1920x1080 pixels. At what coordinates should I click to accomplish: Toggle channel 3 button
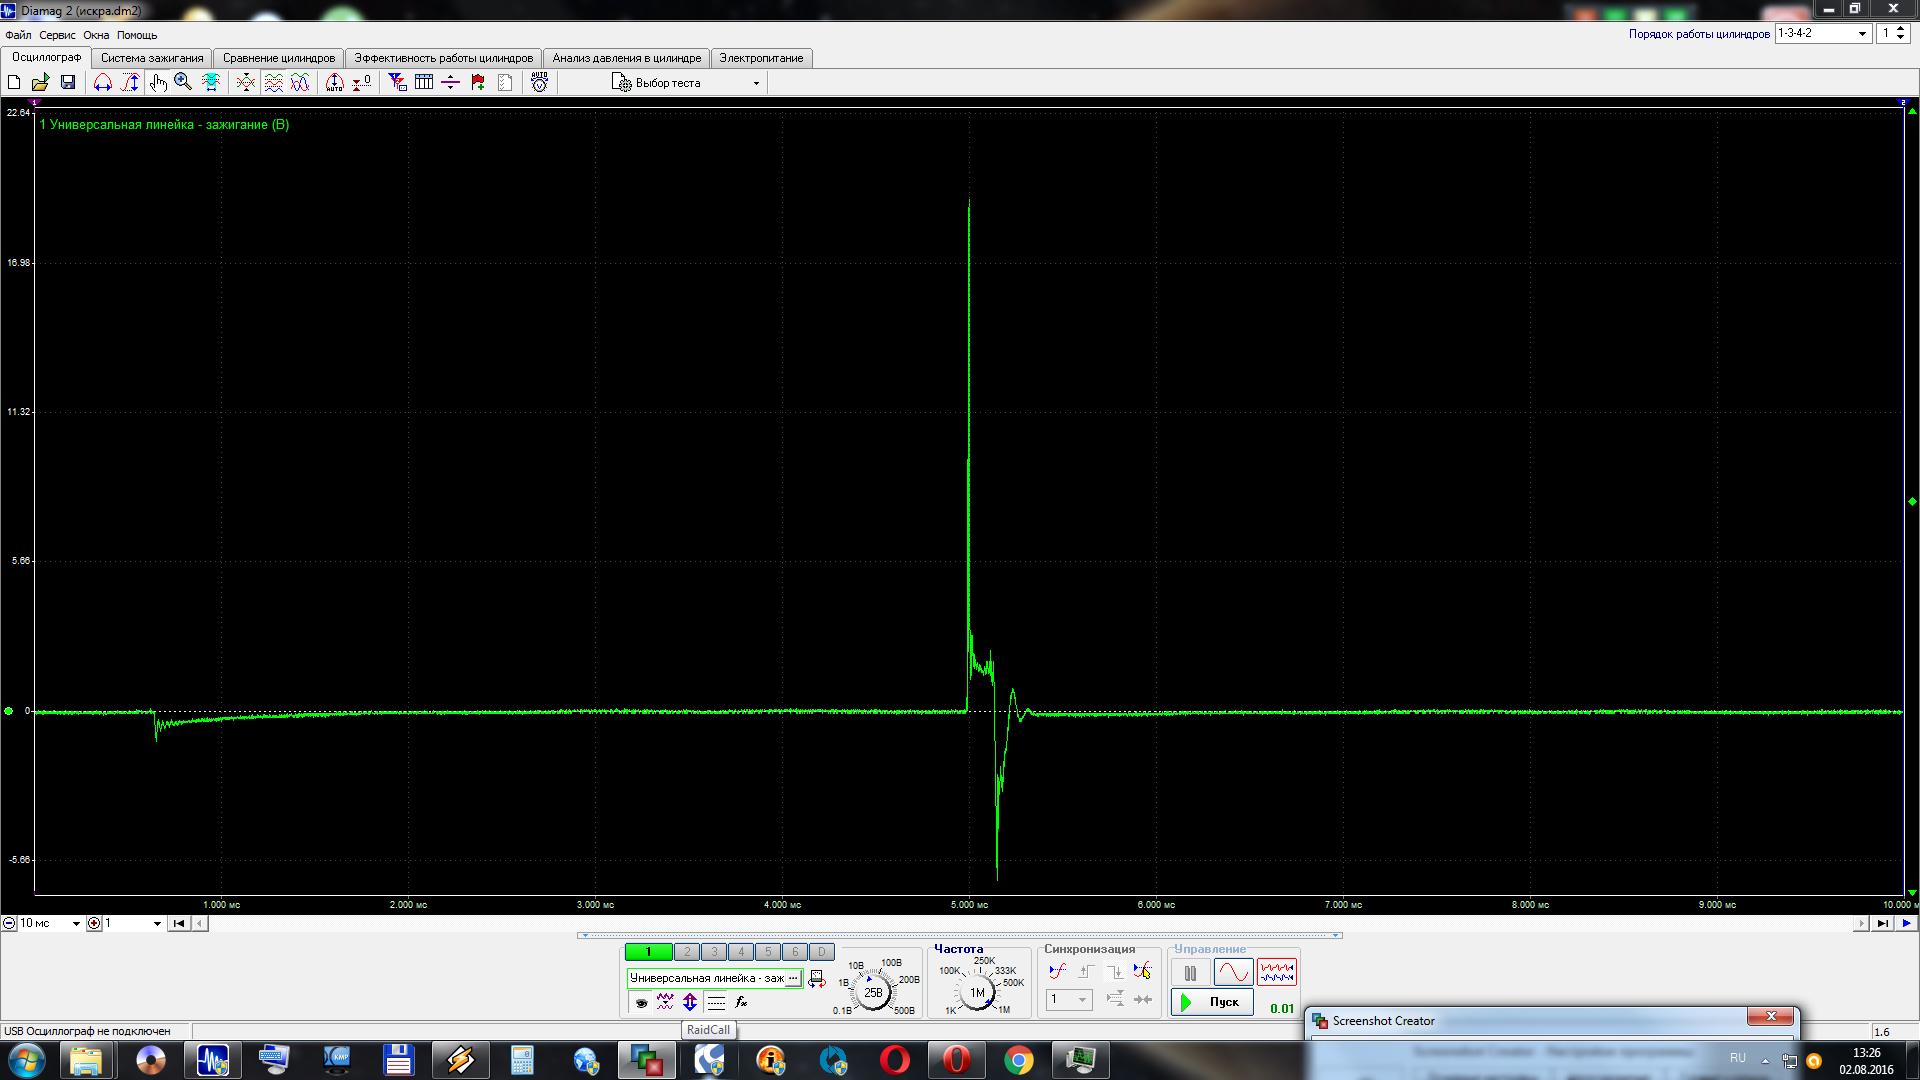714,952
